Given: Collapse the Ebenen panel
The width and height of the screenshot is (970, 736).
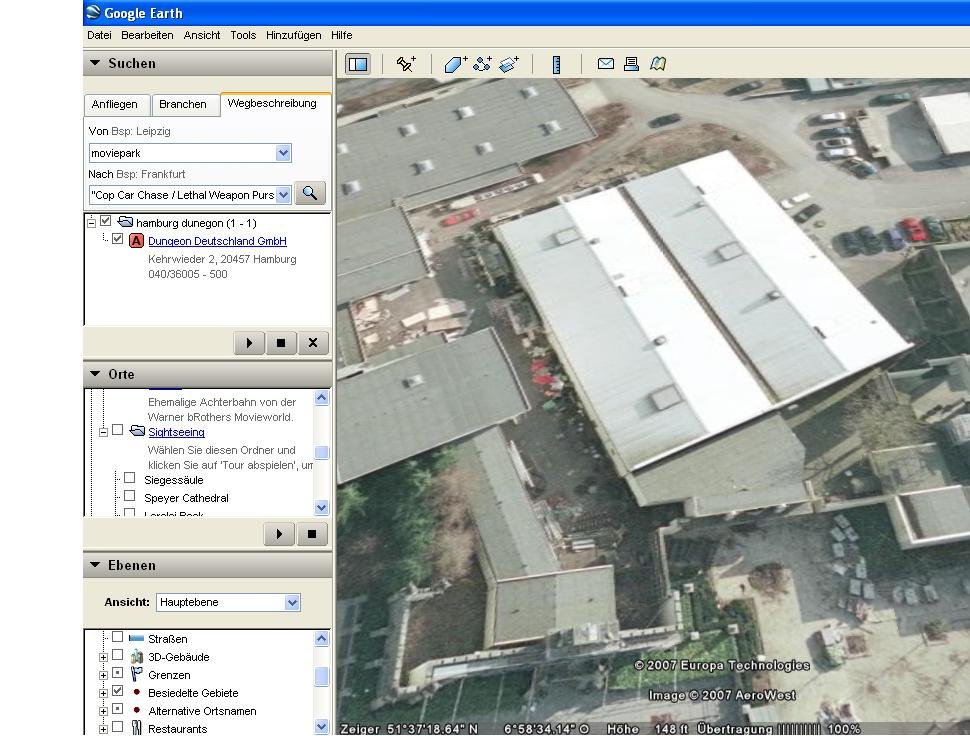Looking at the screenshot, I should 95,565.
